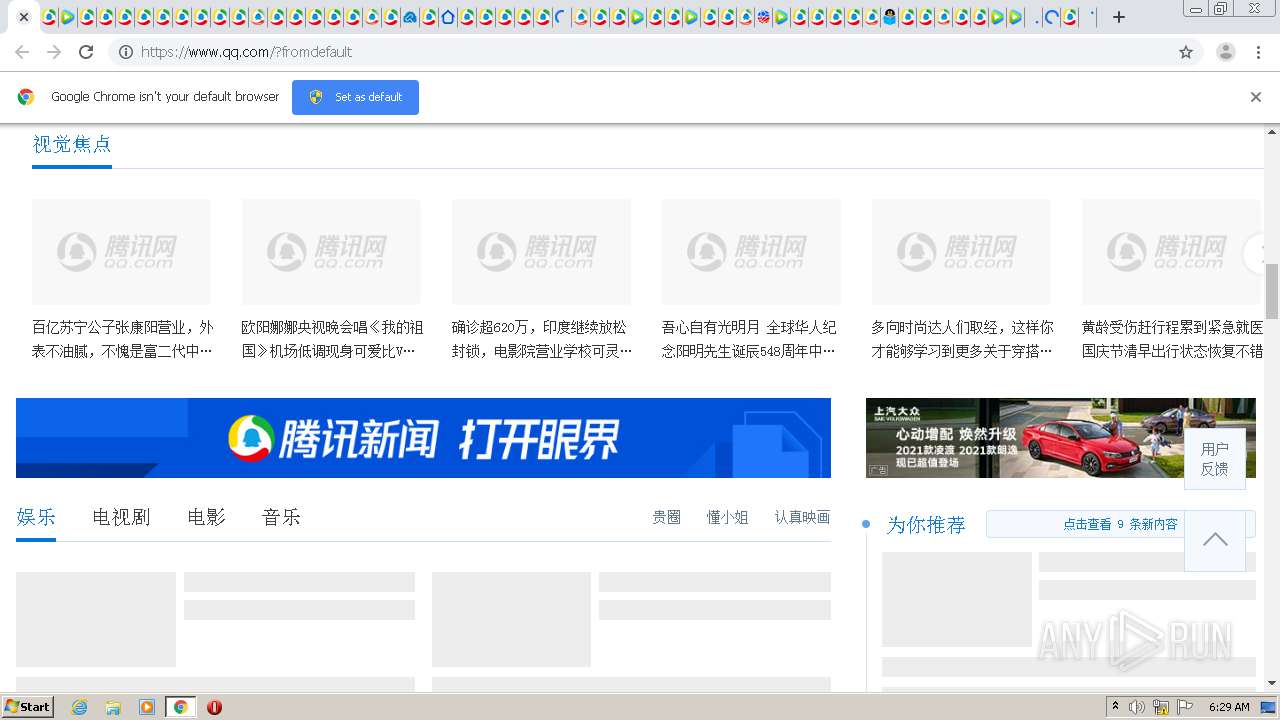Open the 用户反馈 feedback button
Image resolution: width=1280 pixels, height=720 pixels.
(x=1215, y=459)
